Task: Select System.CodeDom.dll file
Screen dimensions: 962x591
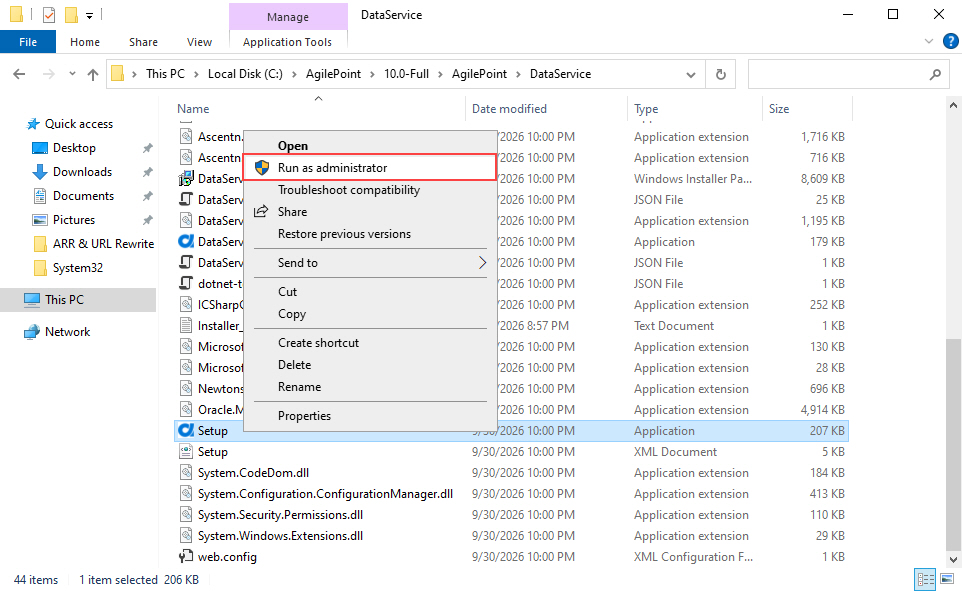Action: coord(253,473)
